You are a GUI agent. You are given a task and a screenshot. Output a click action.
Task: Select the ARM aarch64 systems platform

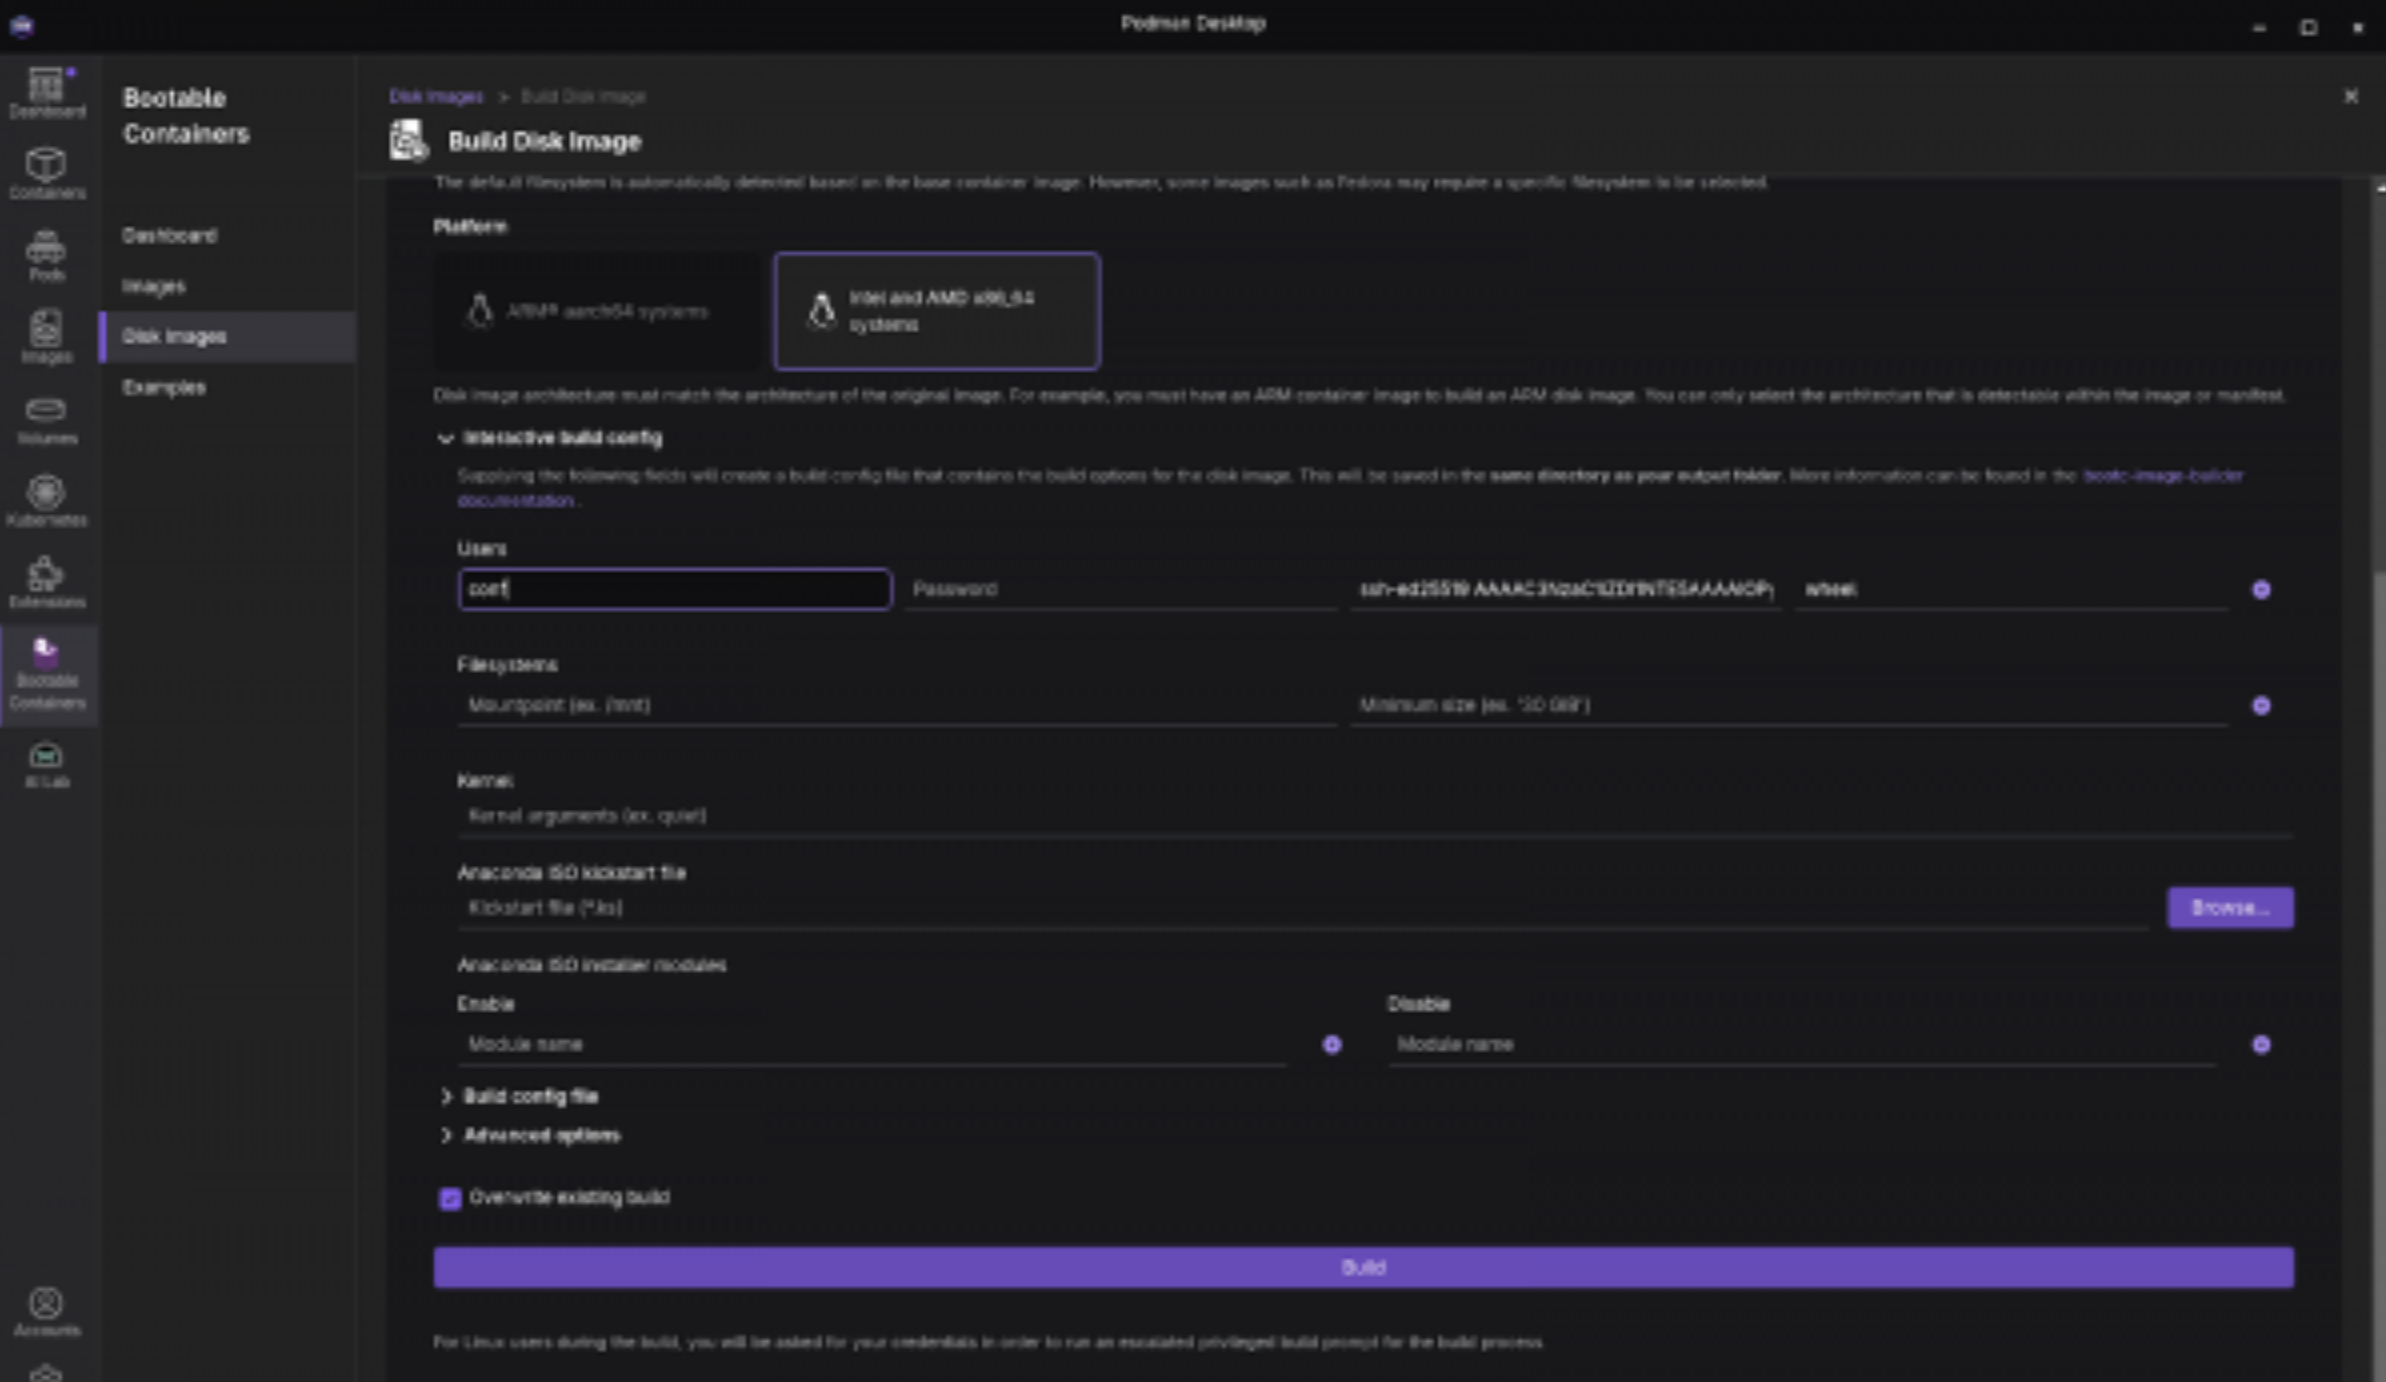[x=598, y=311]
